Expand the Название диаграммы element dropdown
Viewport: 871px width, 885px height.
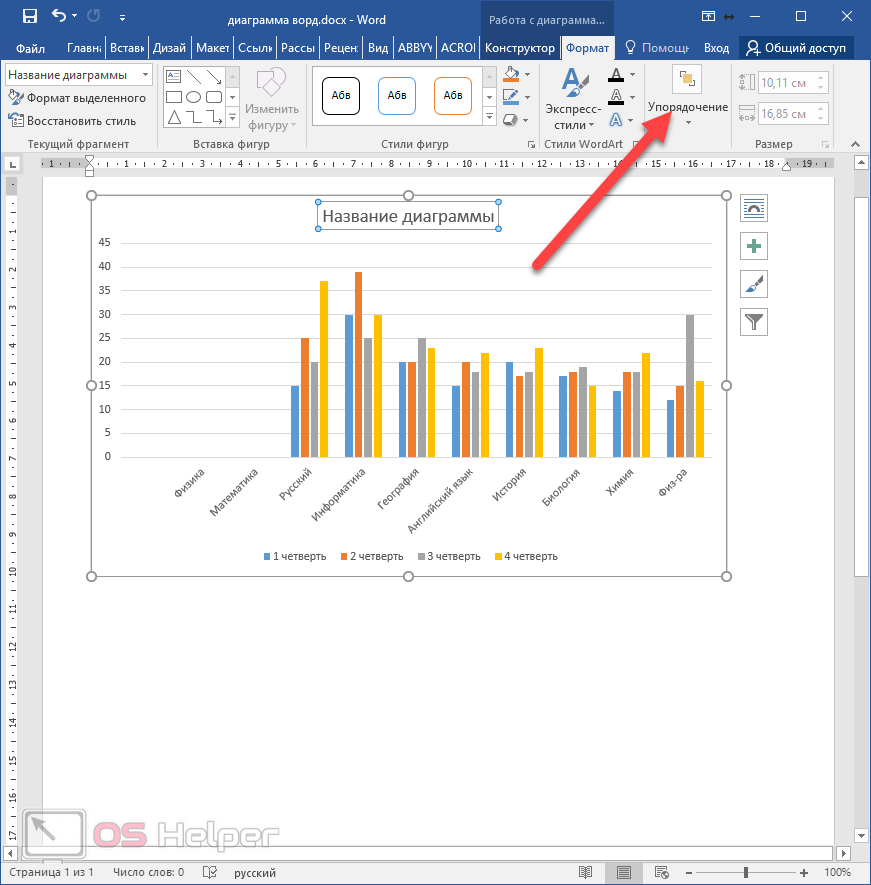tap(145, 75)
